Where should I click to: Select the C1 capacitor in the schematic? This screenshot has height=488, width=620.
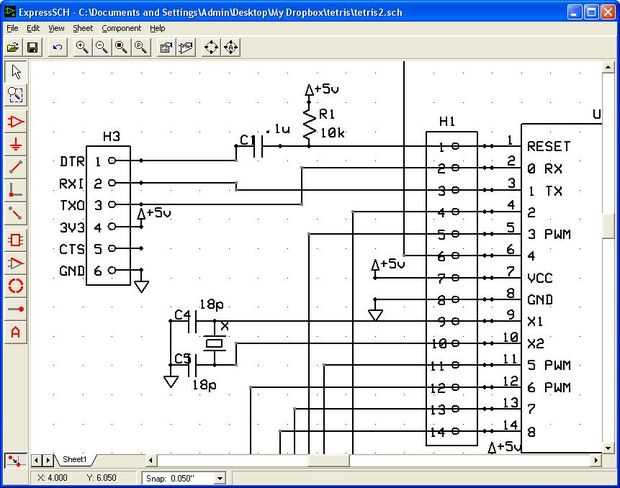pyautogui.click(x=257, y=146)
